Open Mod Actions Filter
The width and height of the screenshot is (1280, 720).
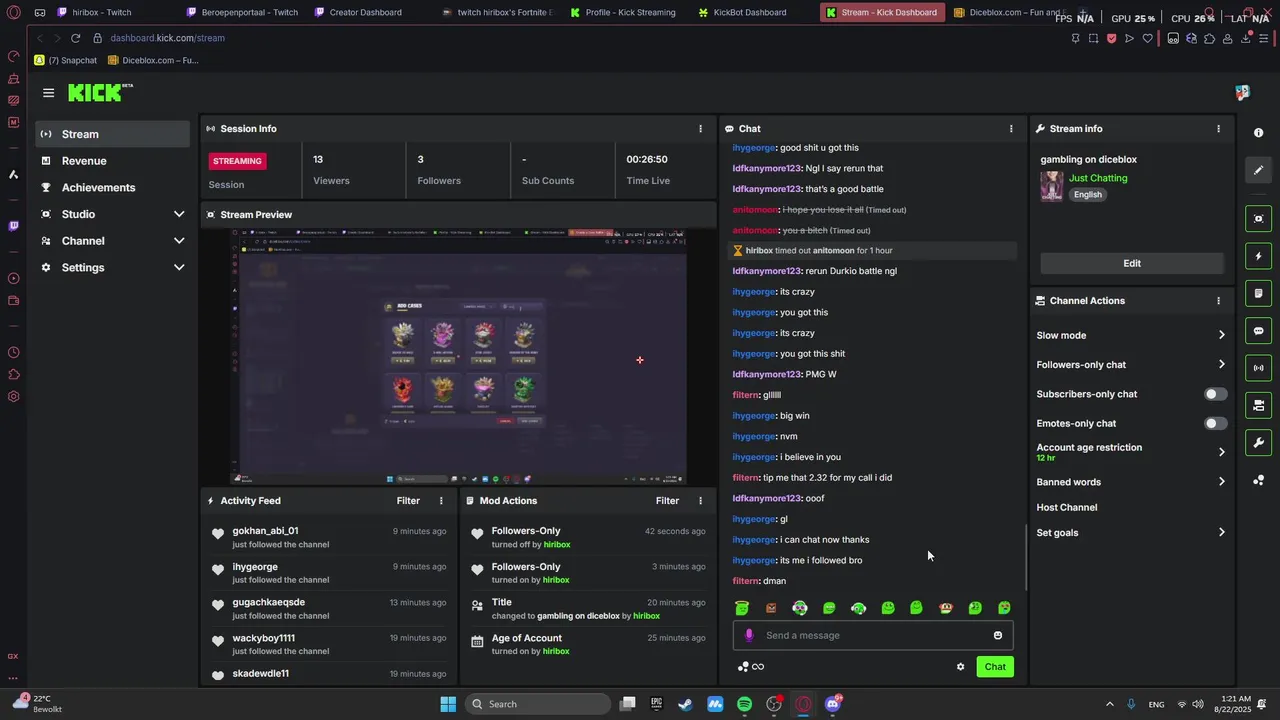(667, 501)
